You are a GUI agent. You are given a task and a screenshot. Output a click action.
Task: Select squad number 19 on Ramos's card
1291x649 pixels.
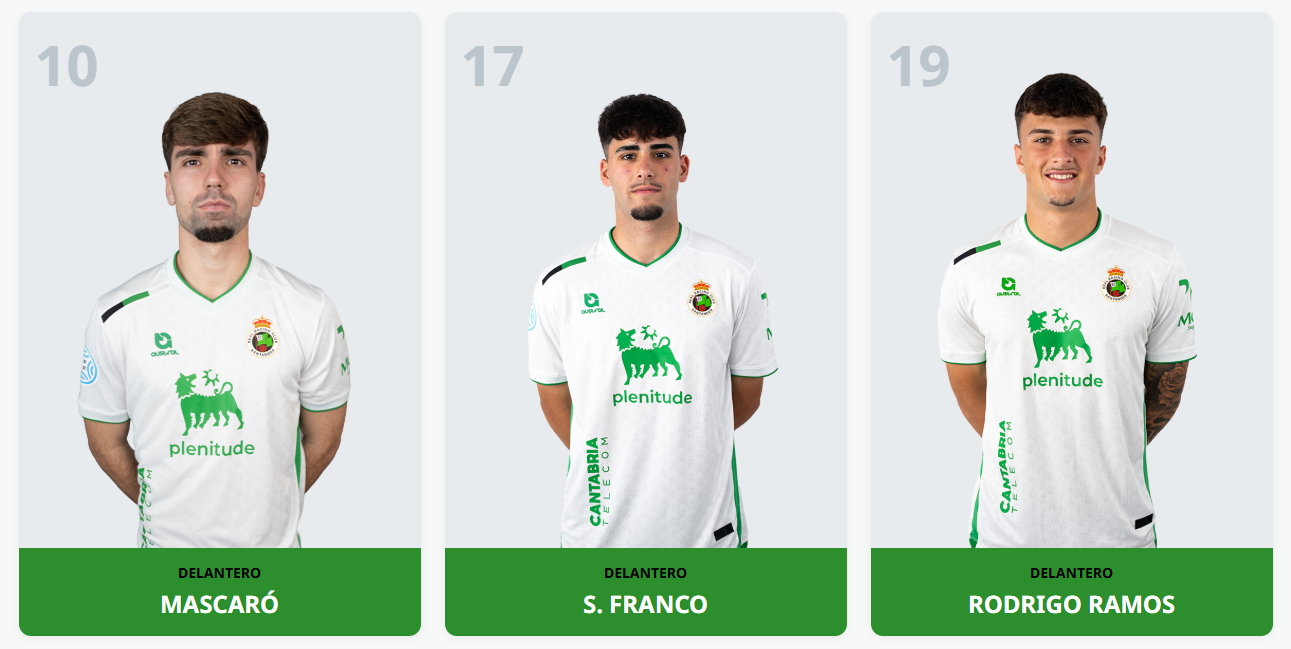click(x=919, y=66)
